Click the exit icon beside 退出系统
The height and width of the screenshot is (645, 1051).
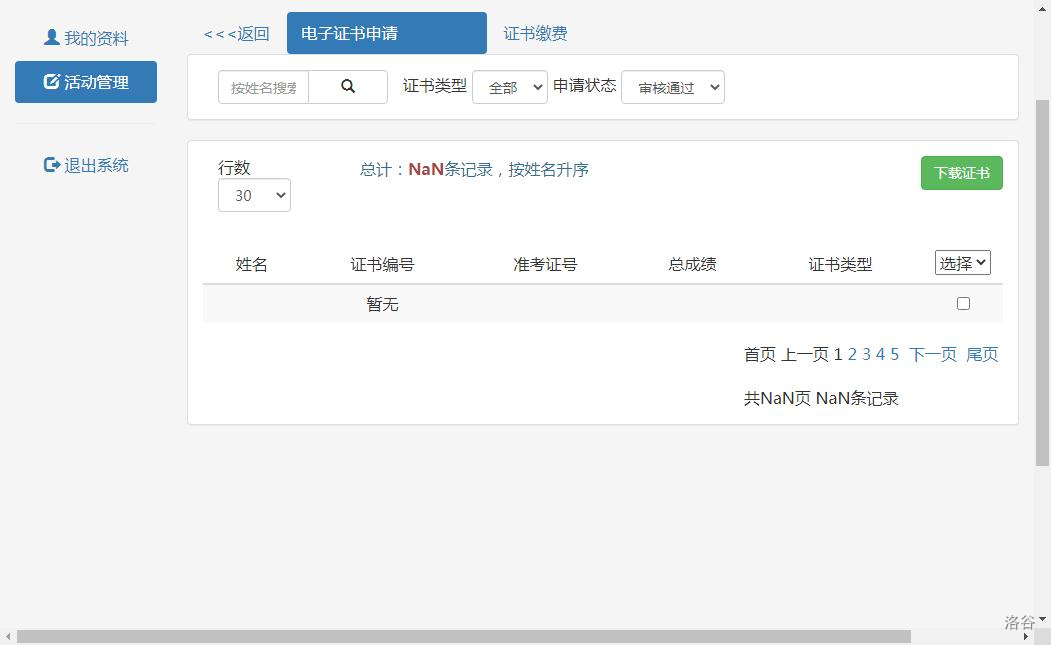tap(52, 165)
